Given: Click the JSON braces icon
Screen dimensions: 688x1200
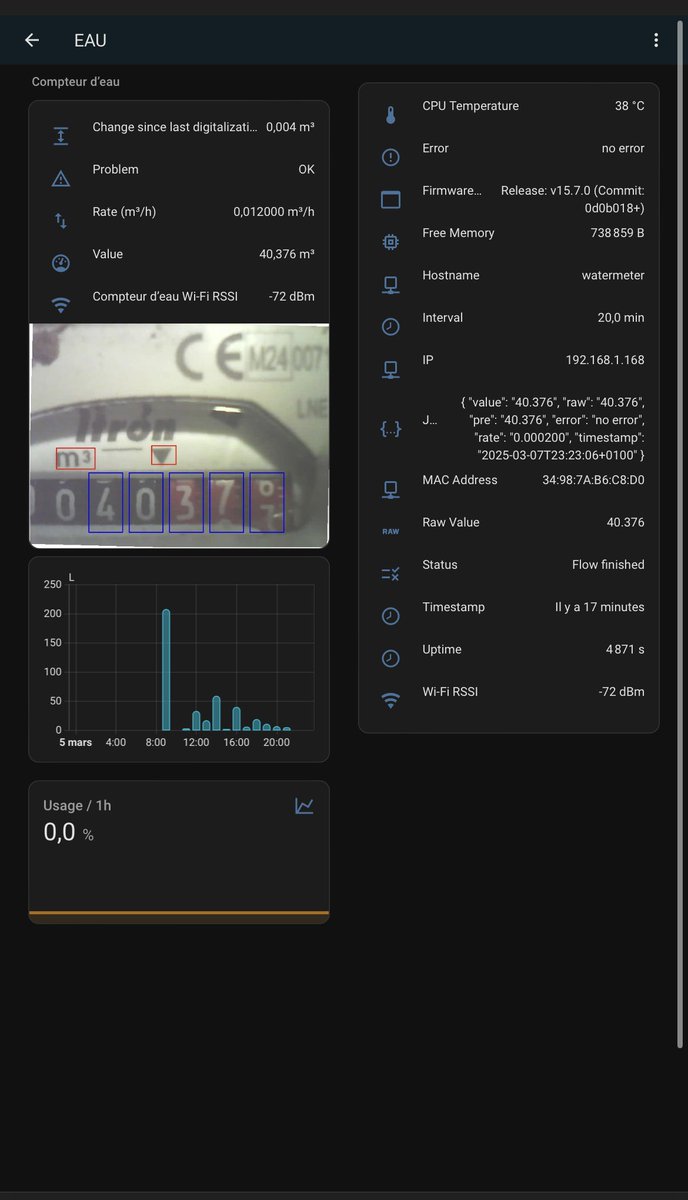Looking at the screenshot, I should [391, 429].
